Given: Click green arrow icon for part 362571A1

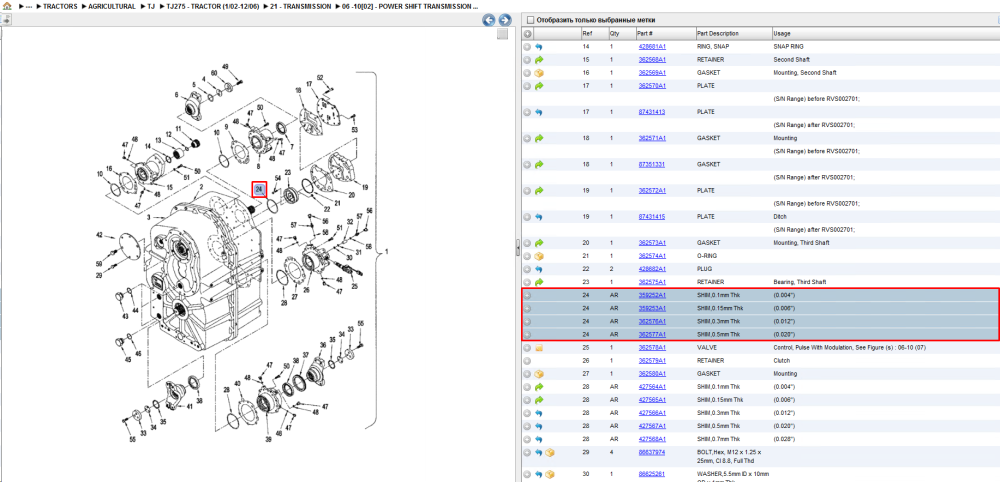Looking at the screenshot, I should click(x=538, y=138).
